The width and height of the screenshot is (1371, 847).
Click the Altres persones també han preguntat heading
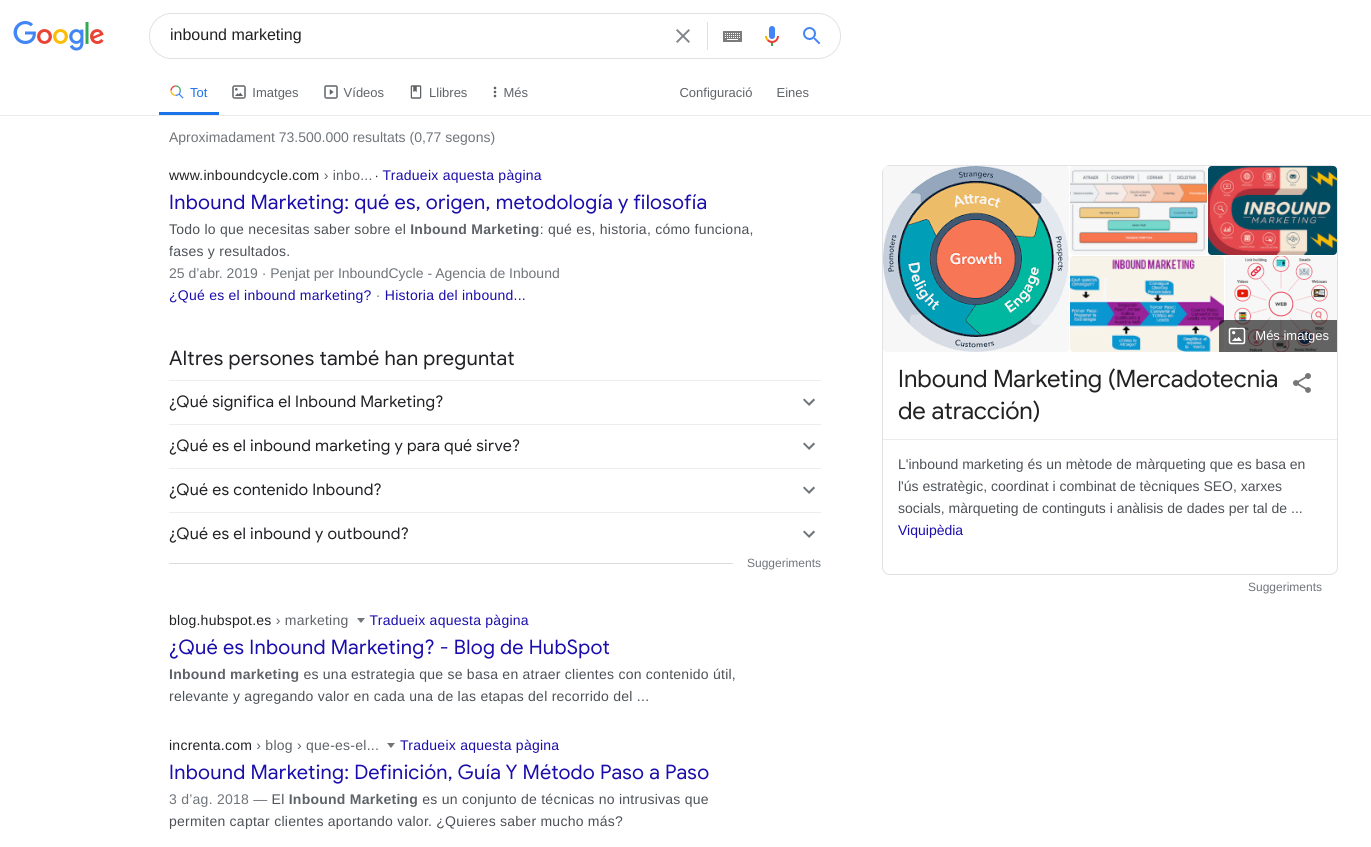coord(342,358)
